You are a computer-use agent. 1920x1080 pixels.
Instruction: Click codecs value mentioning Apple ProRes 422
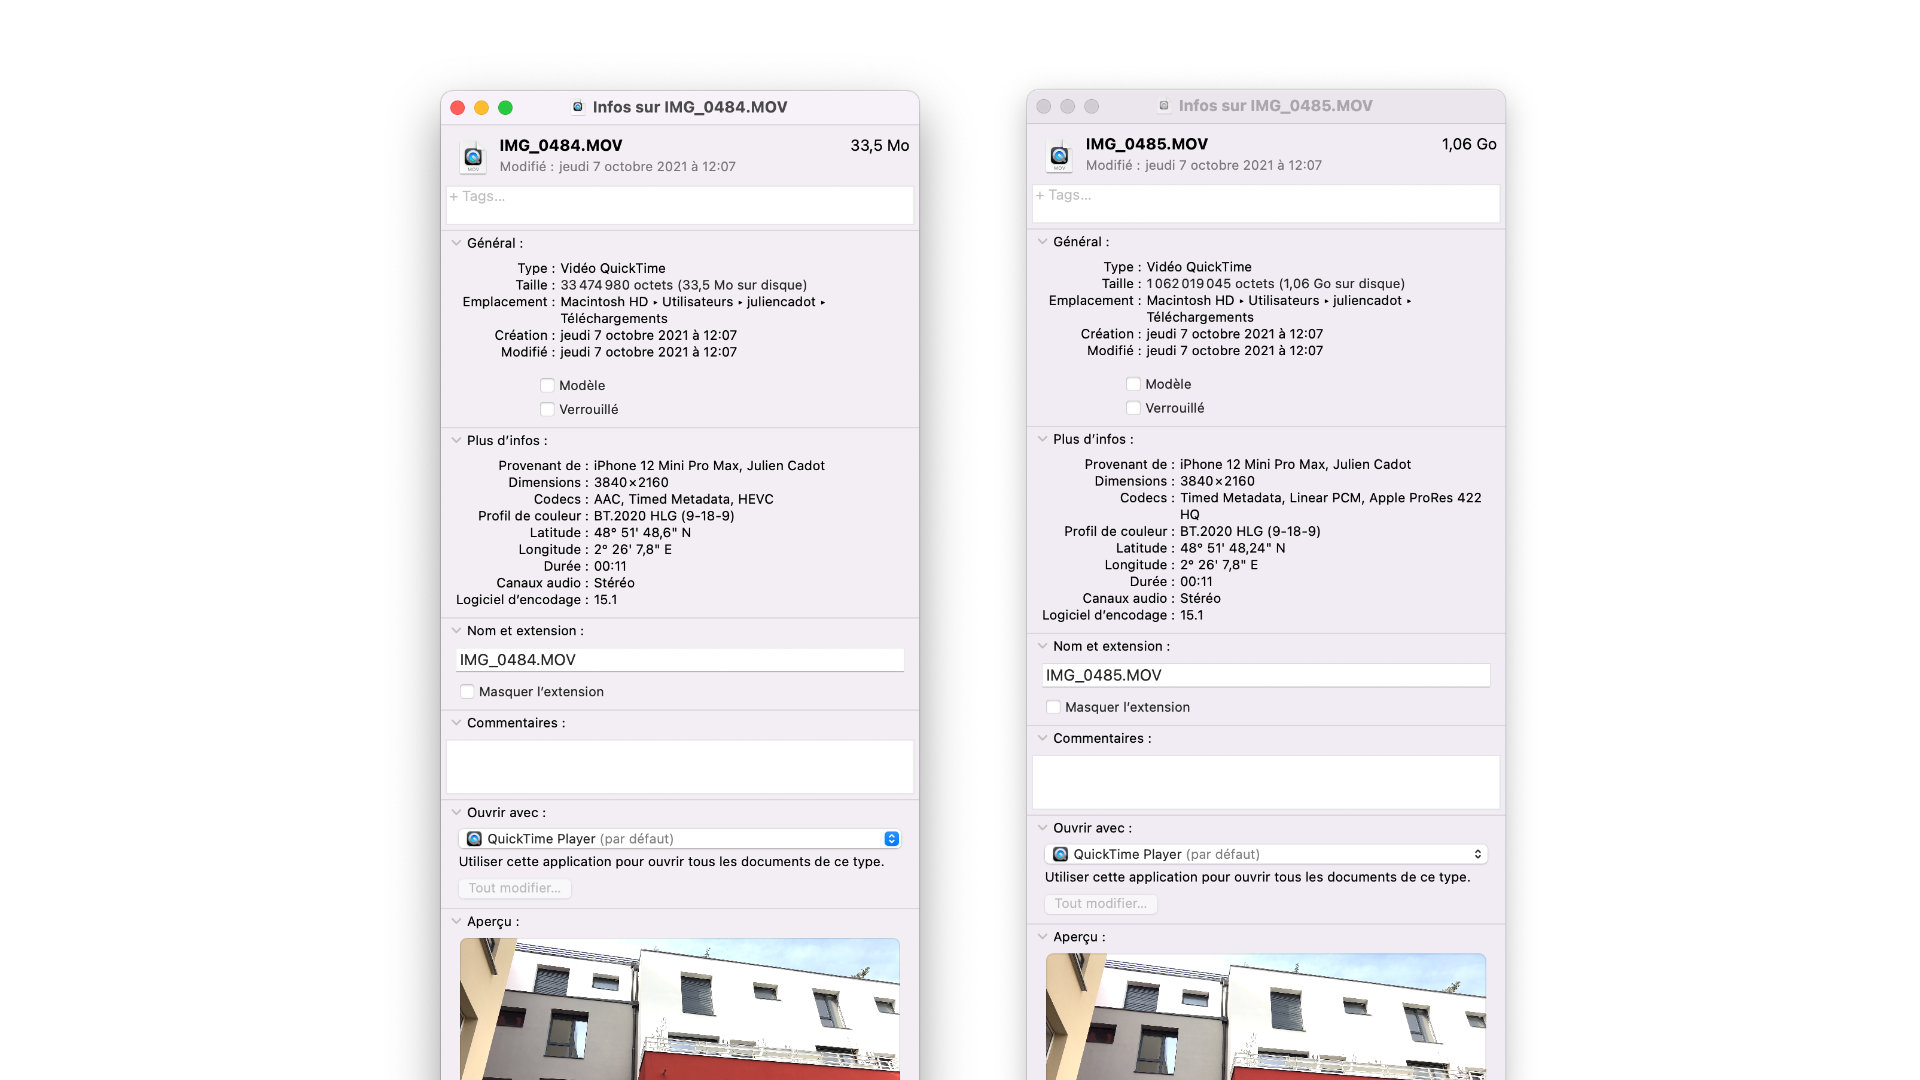click(1331, 506)
